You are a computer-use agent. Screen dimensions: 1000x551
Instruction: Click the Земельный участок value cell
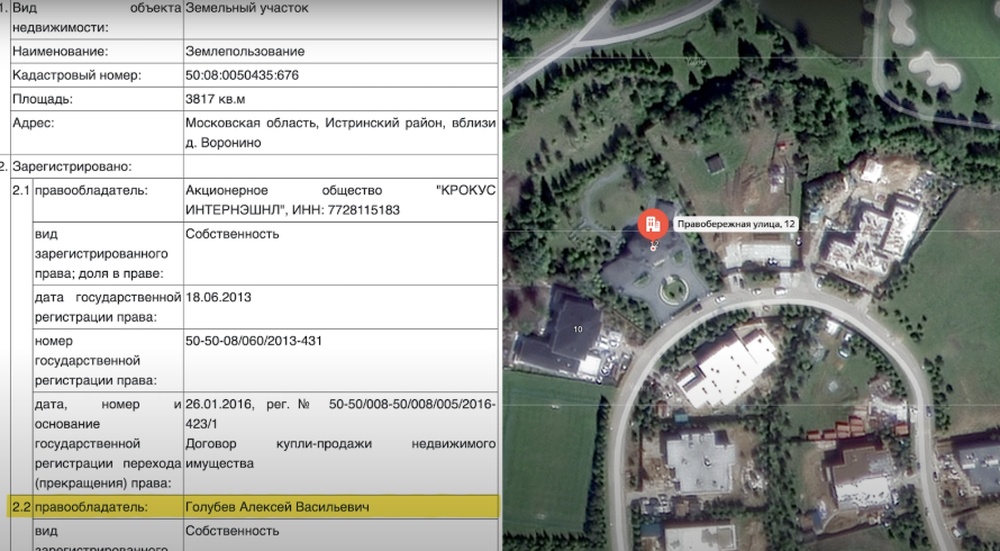tap(247, 8)
